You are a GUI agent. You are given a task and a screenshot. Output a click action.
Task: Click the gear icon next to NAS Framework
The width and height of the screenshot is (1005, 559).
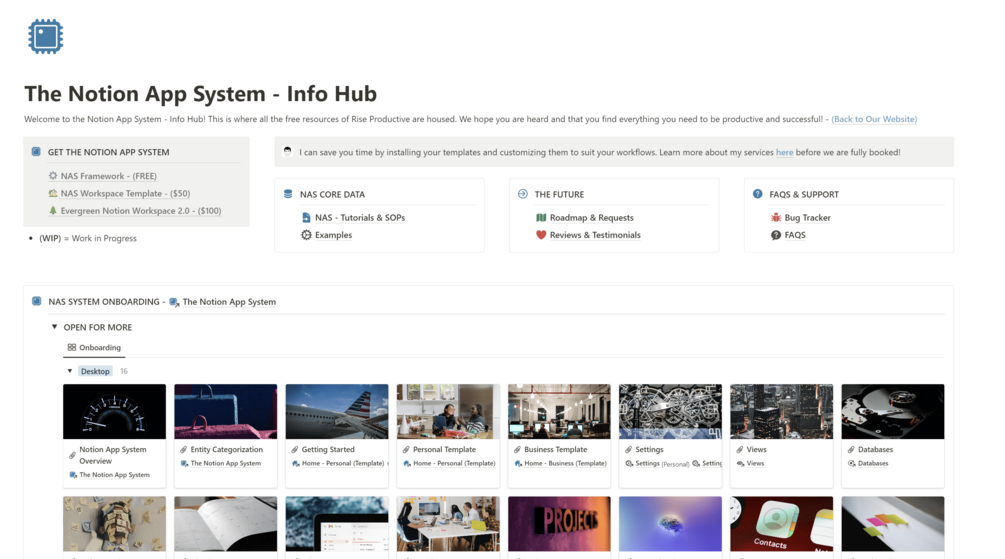(53, 176)
